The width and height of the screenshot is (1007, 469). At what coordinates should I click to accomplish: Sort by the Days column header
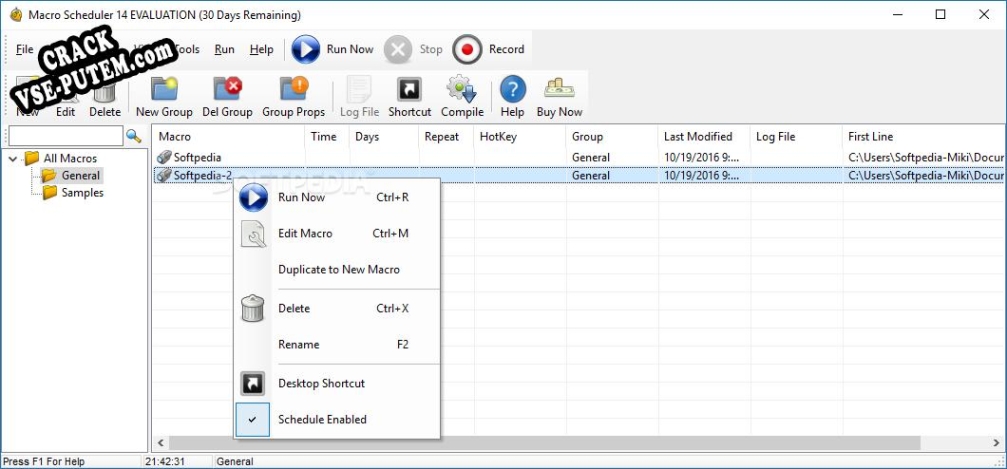(x=384, y=137)
